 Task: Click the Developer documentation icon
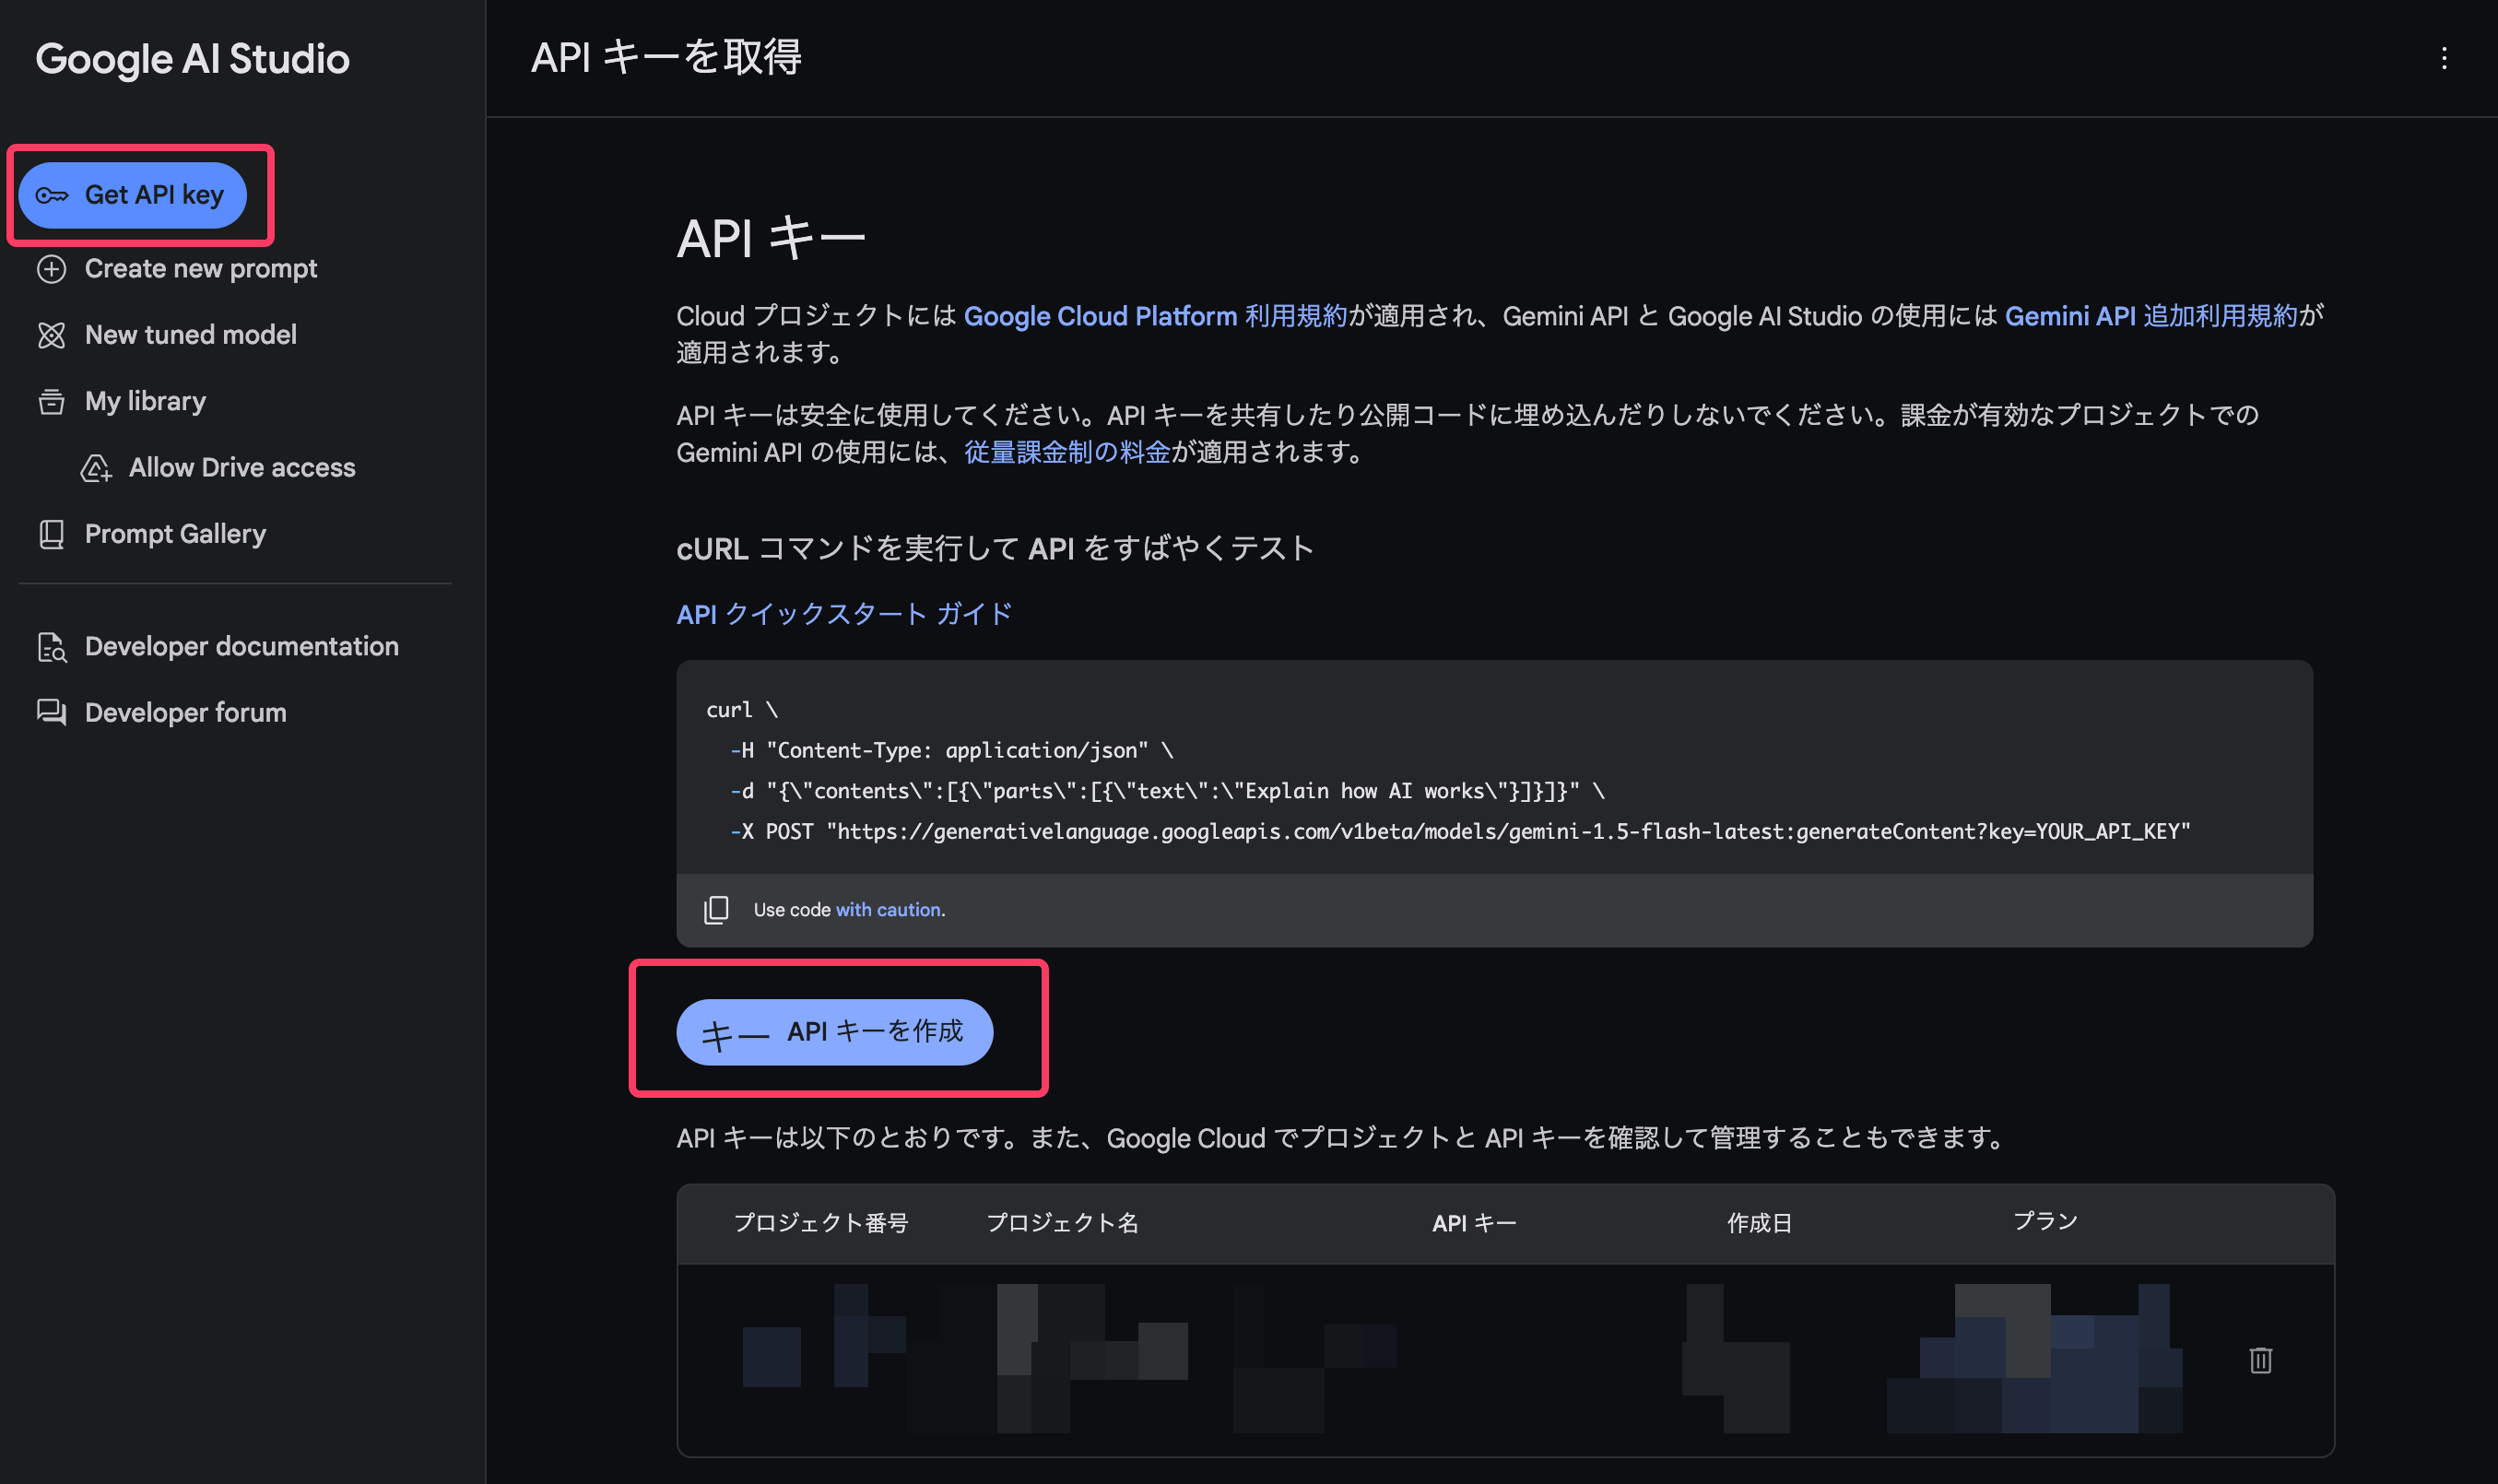[52, 647]
